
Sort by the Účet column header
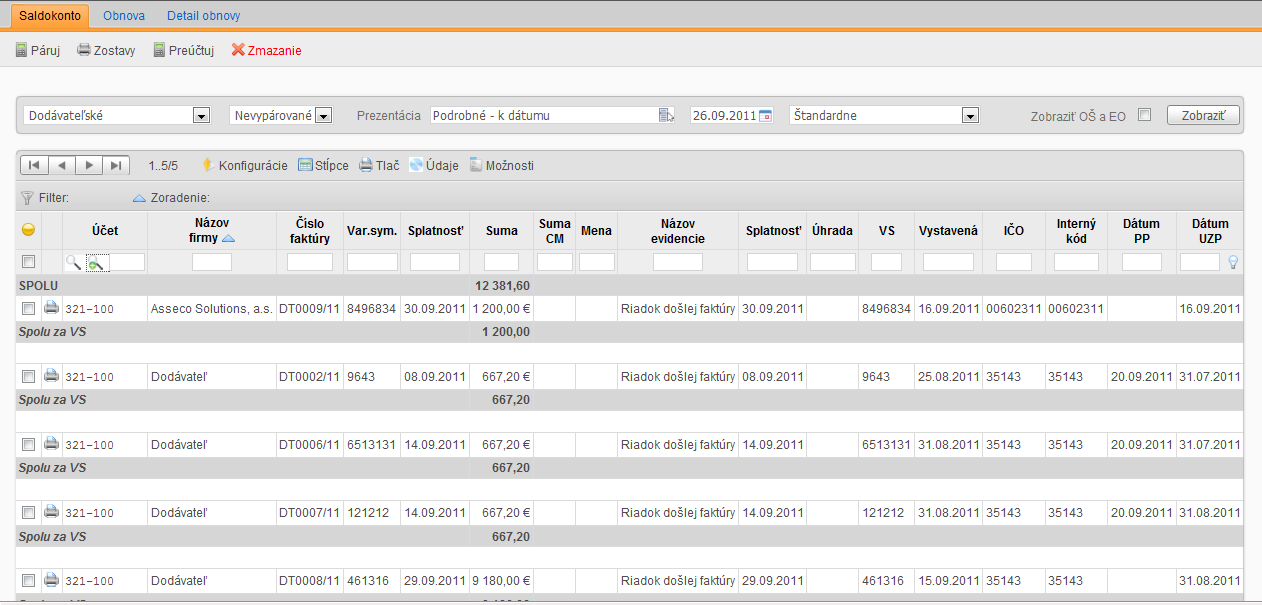(105, 230)
